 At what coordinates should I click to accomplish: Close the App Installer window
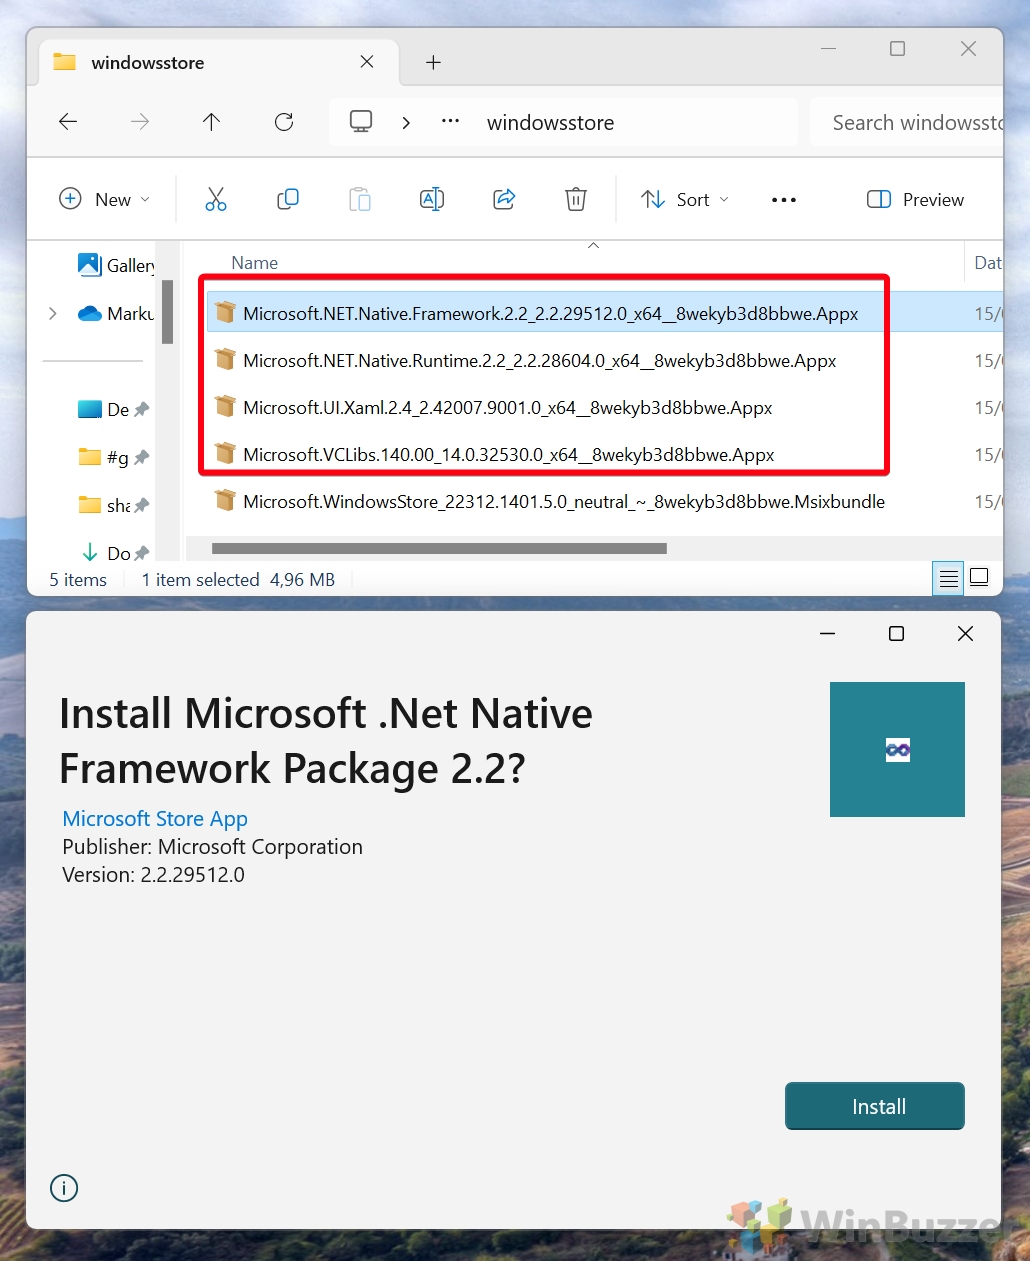click(965, 634)
